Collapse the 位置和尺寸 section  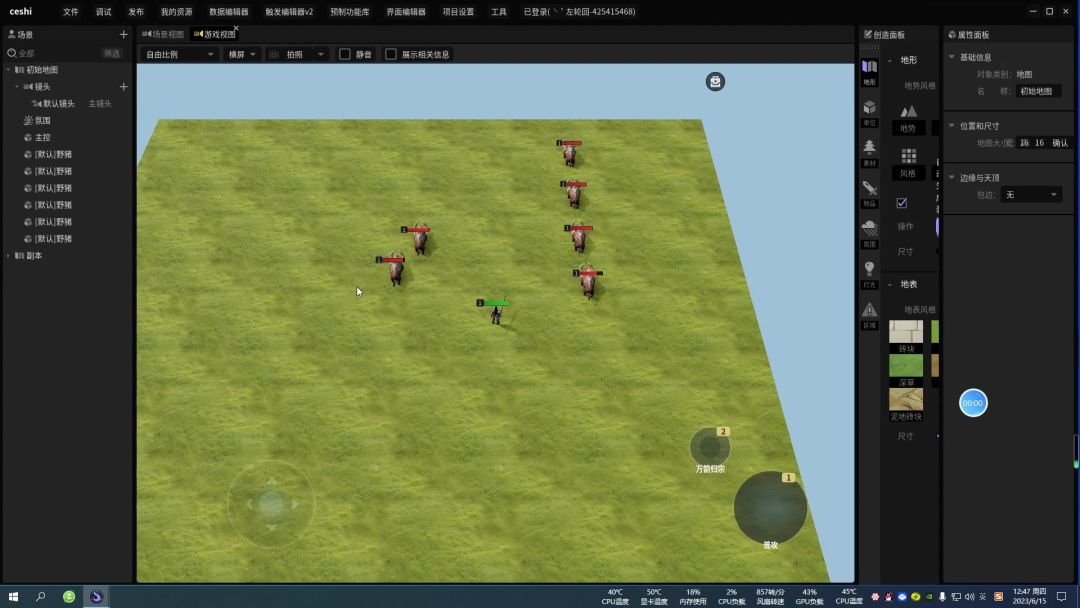click(x=952, y=126)
